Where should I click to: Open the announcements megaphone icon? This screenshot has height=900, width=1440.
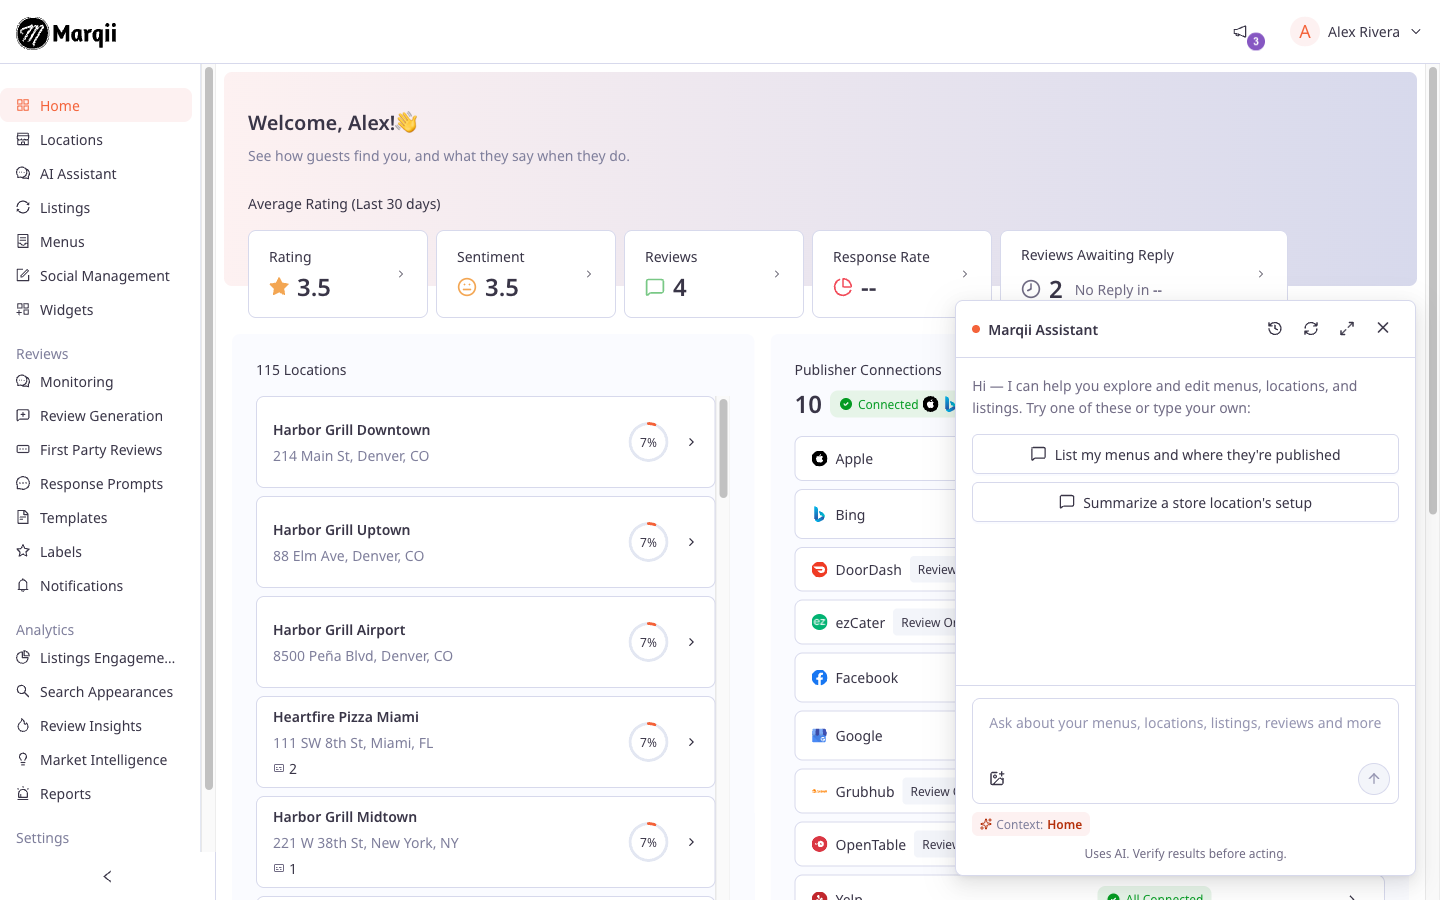click(1240, 32)
